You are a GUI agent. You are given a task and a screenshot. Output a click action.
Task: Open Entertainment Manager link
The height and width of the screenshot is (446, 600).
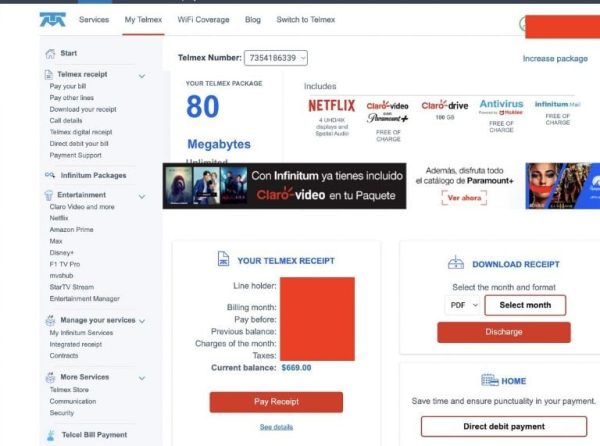[85, 298]
